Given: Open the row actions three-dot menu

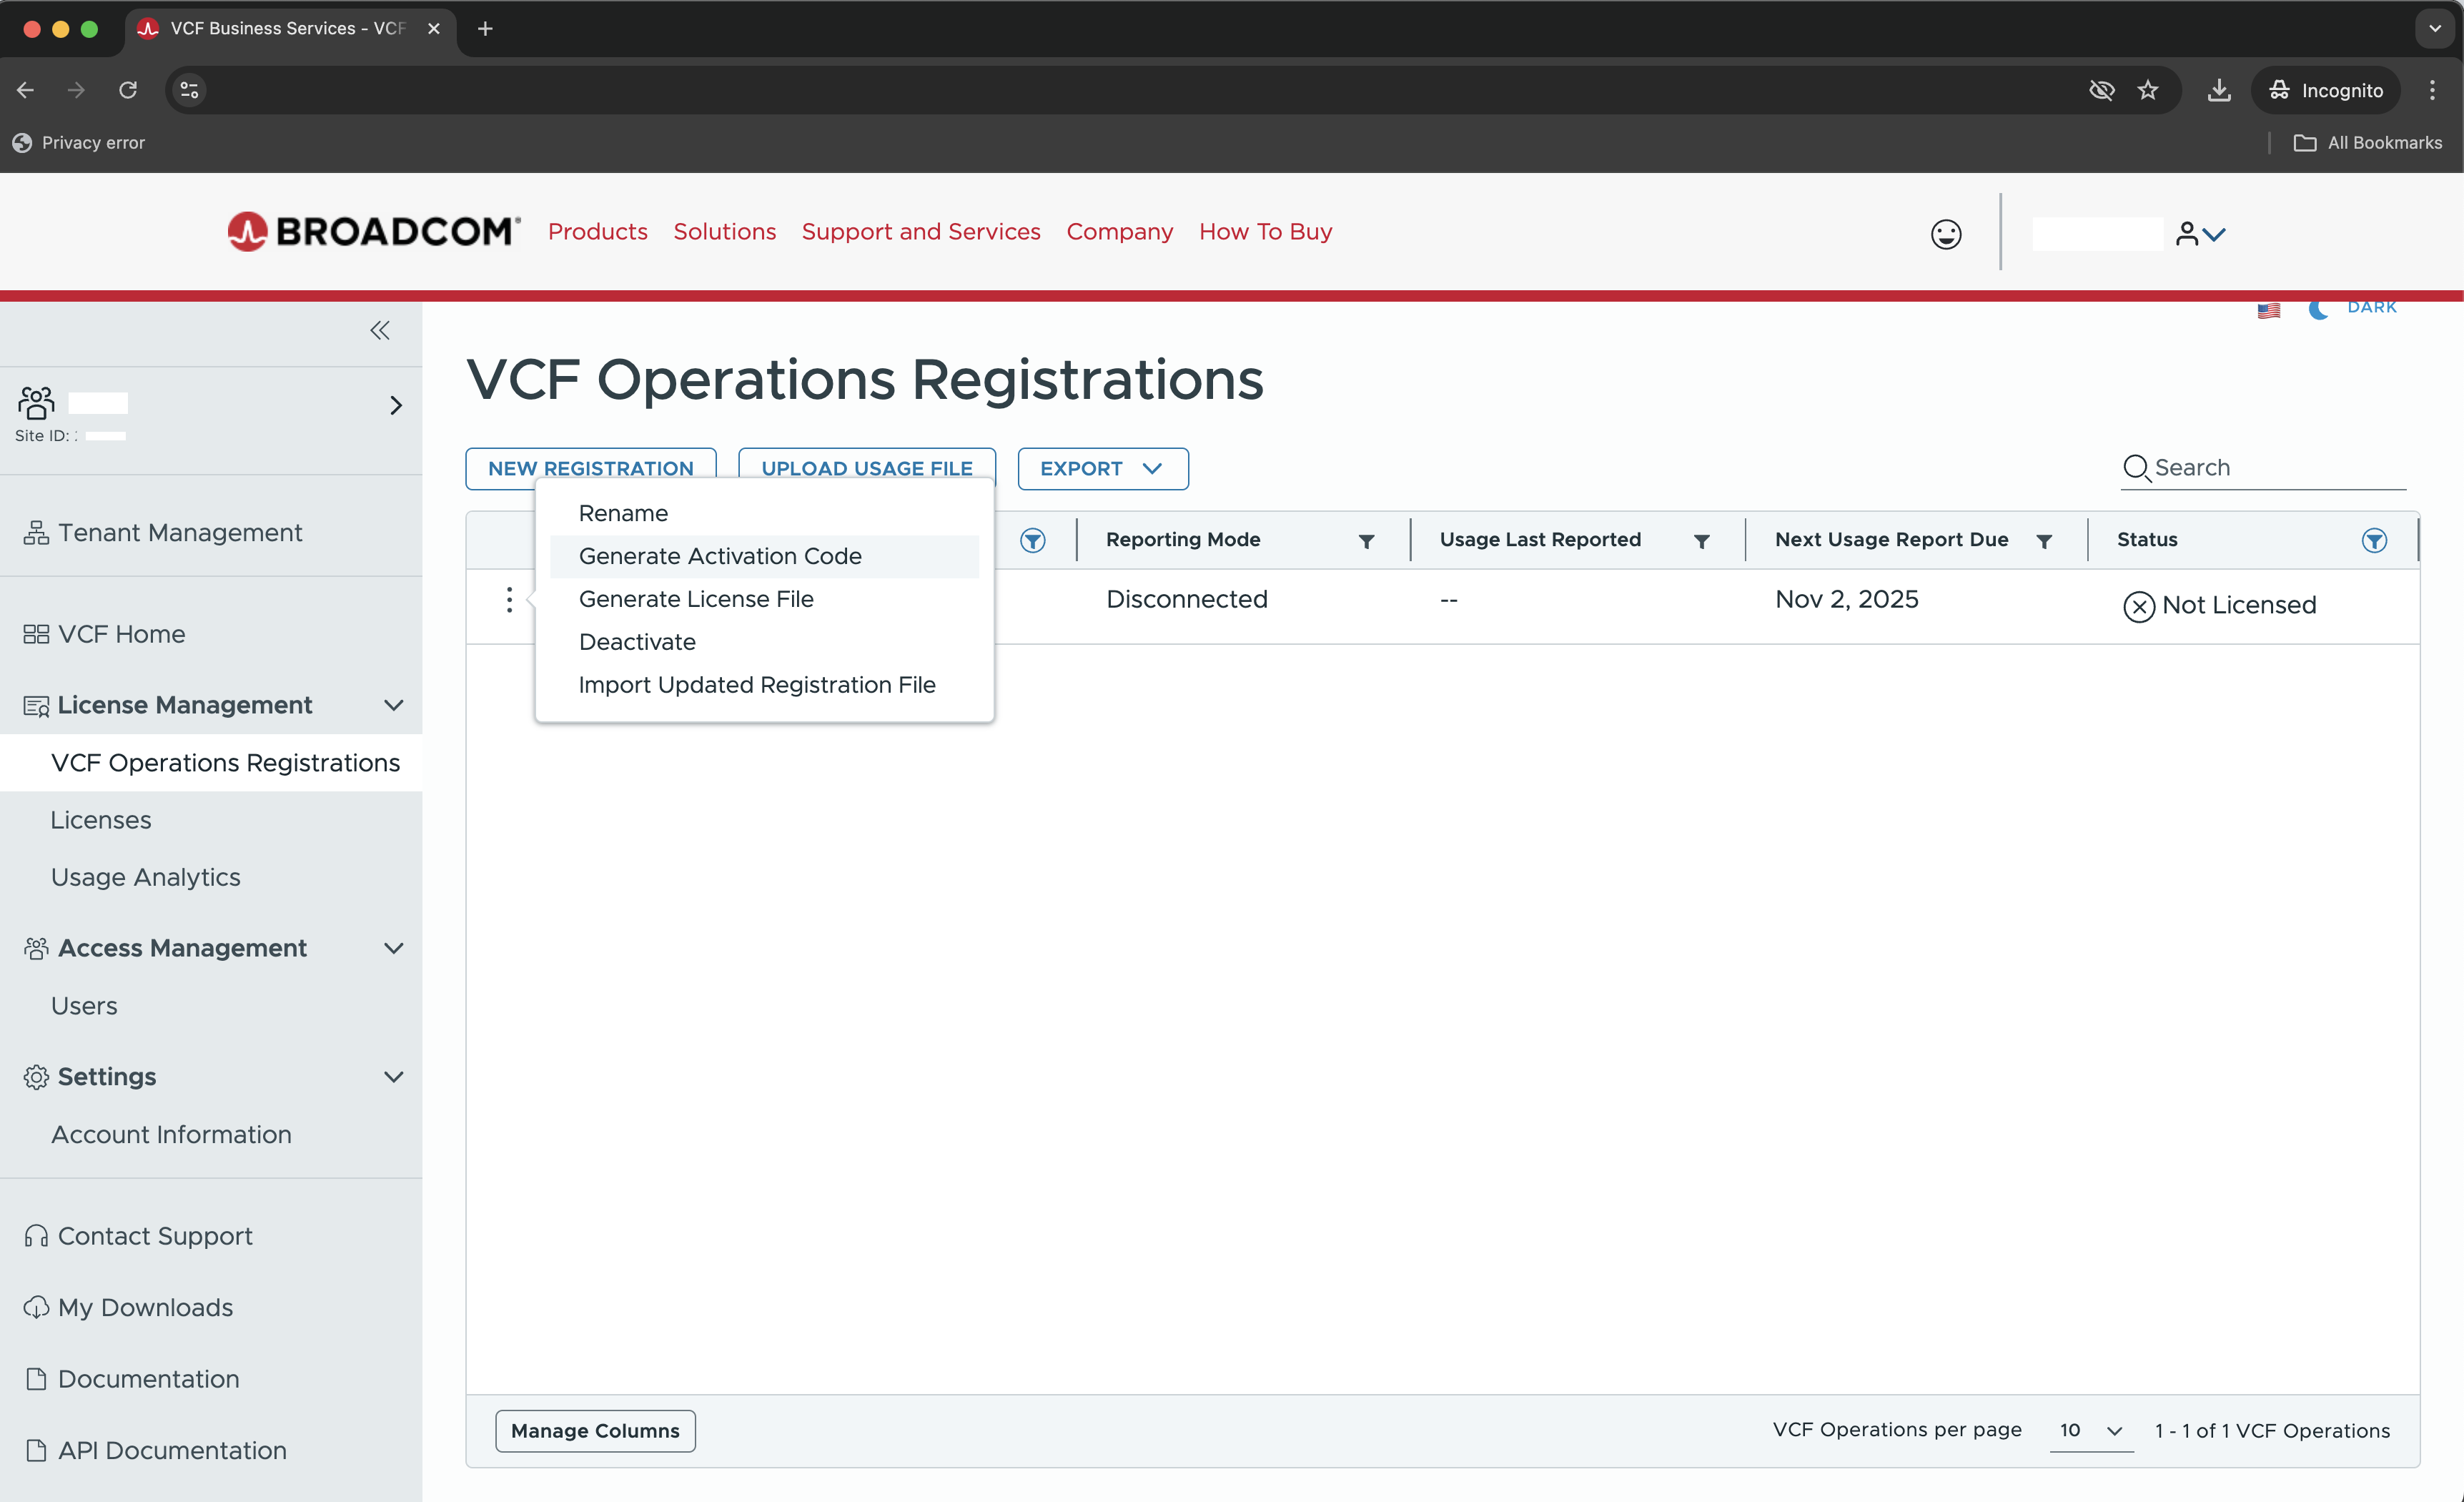Looking at the screenshot, I should pos(509,600).
